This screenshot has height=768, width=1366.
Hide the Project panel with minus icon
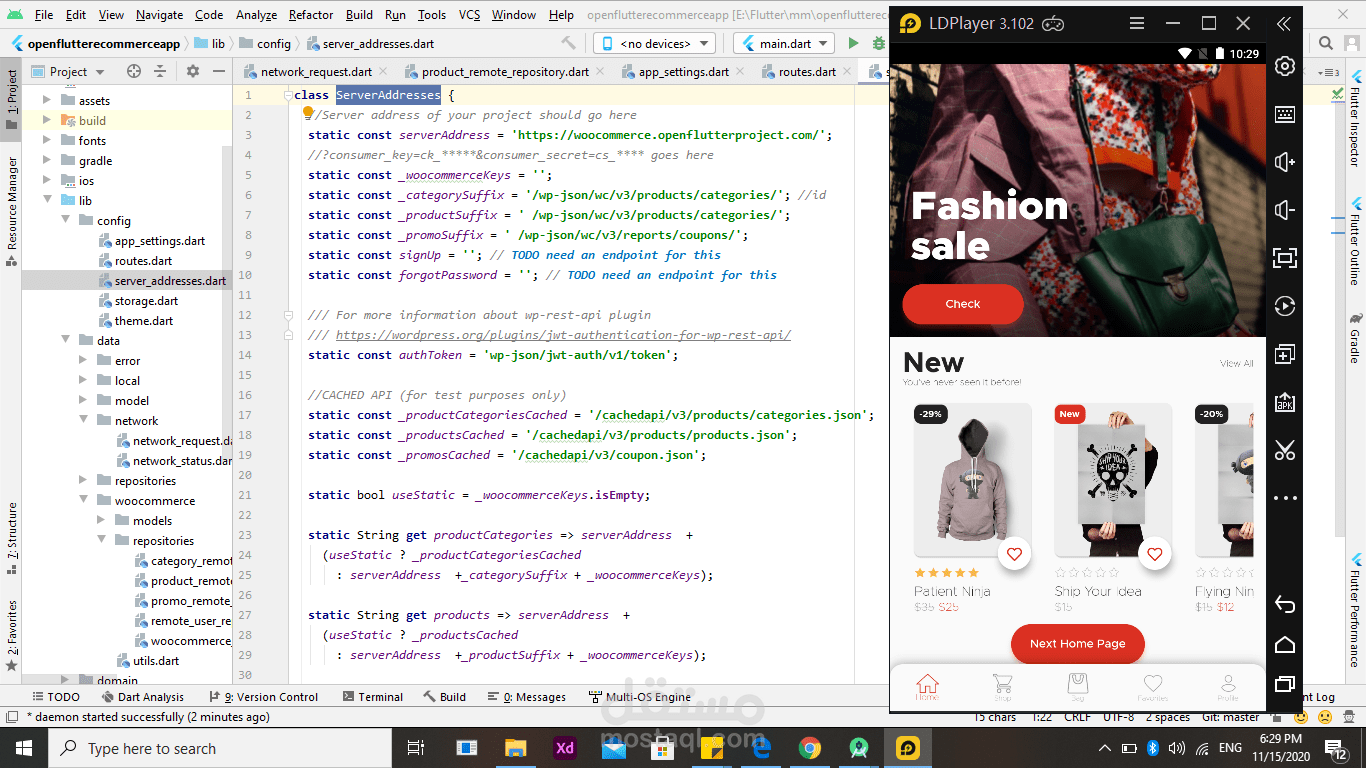click(x=218, y=71)
